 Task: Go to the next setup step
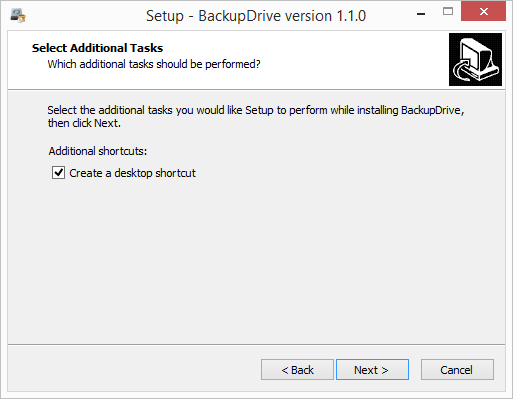pyautogui.click(x=372, y=370)
